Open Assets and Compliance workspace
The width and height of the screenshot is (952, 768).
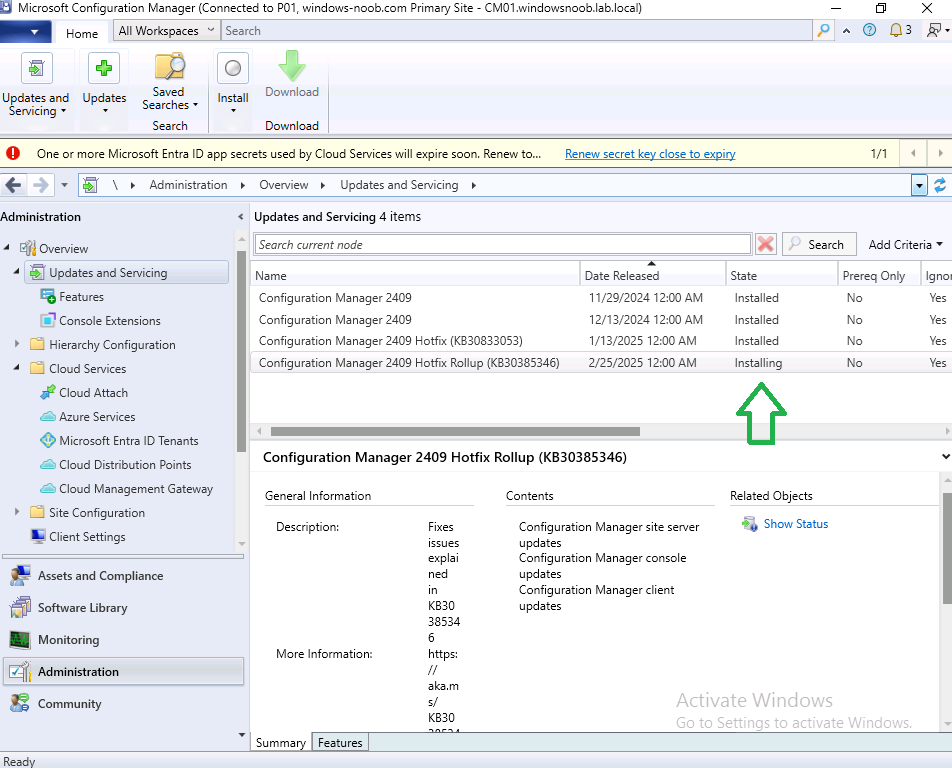click(x=123, y=576)
